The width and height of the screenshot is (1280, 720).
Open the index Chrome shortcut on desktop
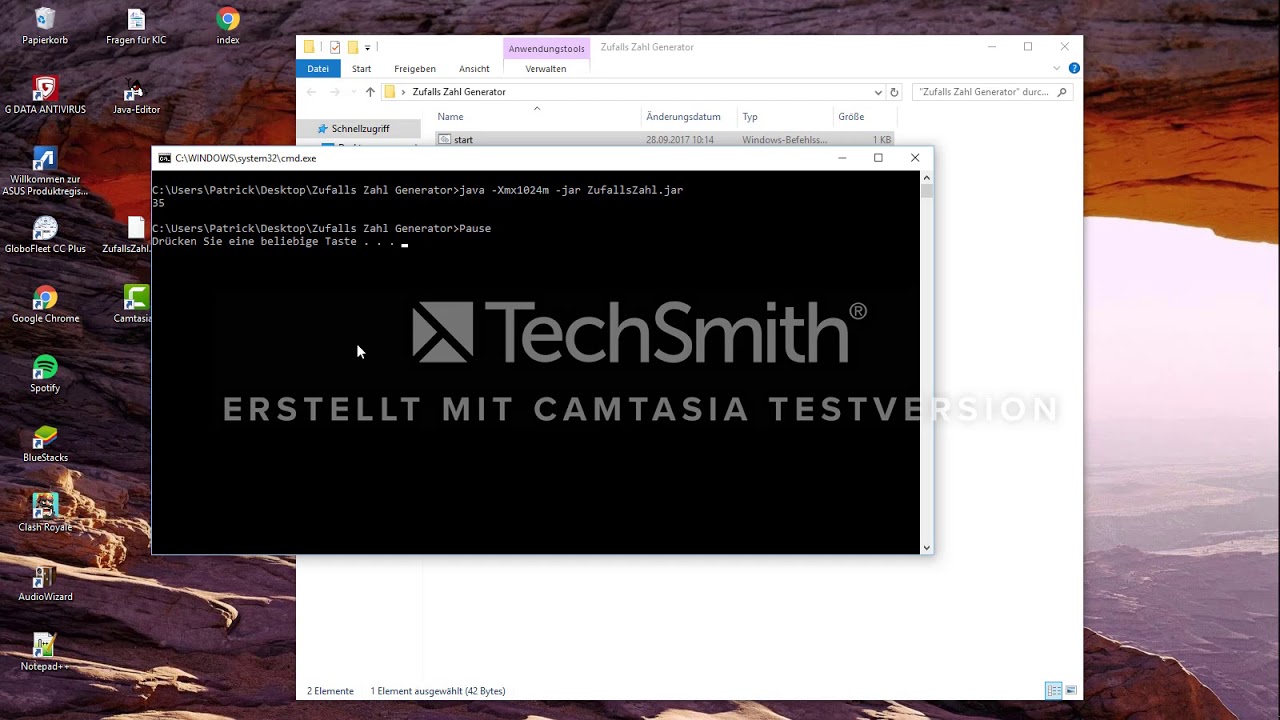click(x=228, y=27)
